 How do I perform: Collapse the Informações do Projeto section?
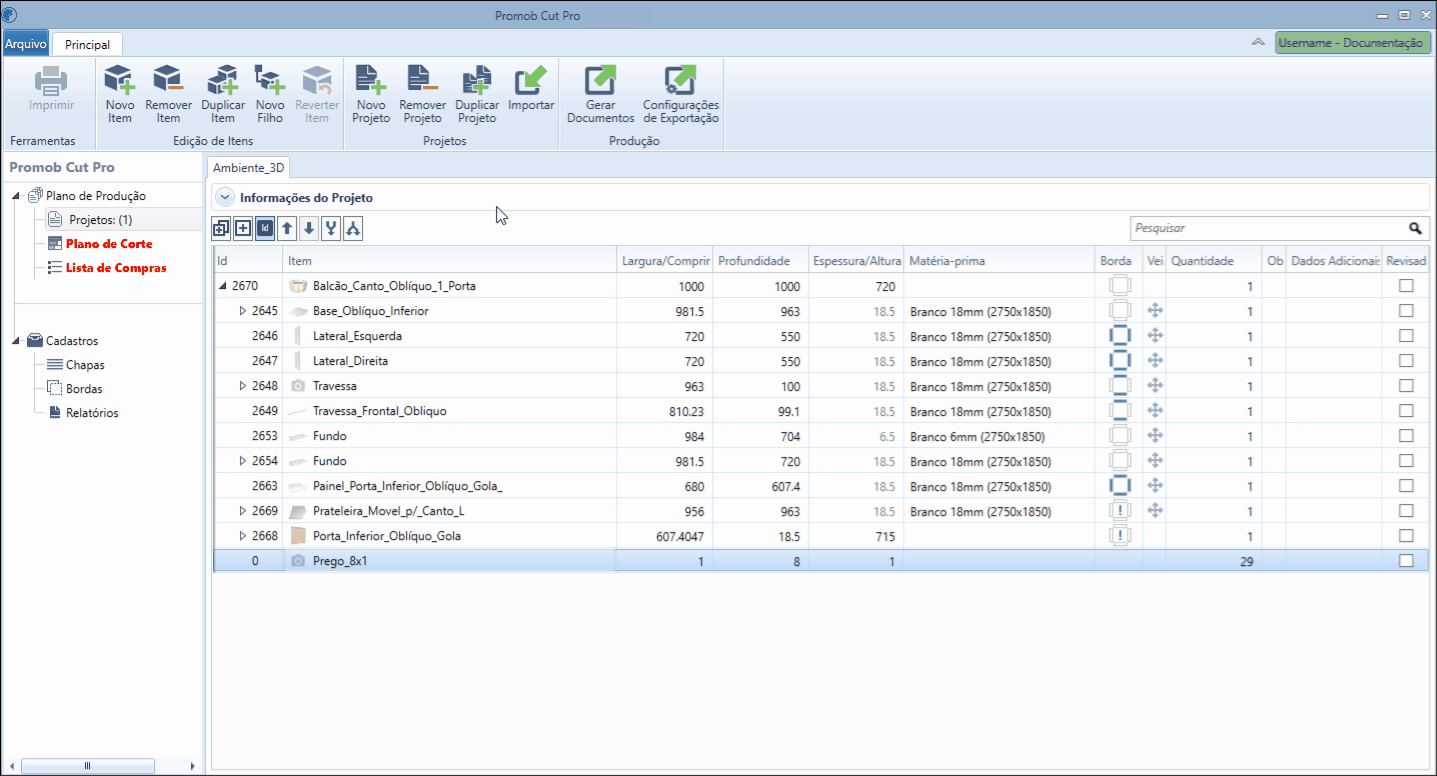(x=225, y=198)
